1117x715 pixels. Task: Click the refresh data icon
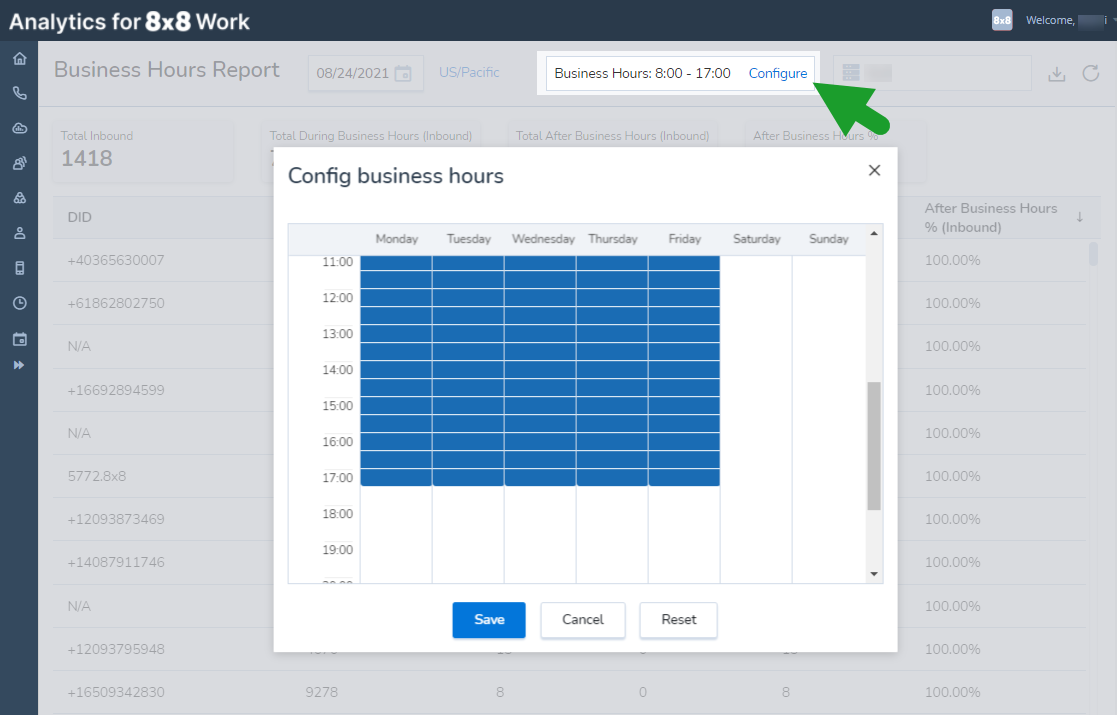pyautogui.click(x=1089, y=72)
